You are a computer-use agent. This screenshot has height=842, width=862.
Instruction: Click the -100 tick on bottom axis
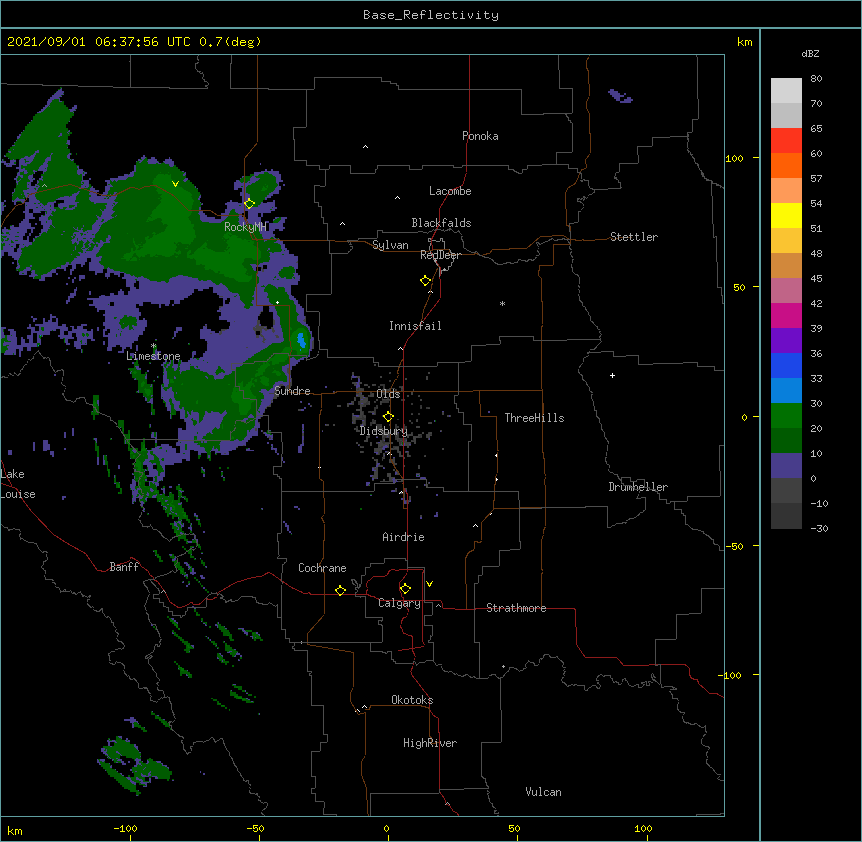[x=125, y=829]
